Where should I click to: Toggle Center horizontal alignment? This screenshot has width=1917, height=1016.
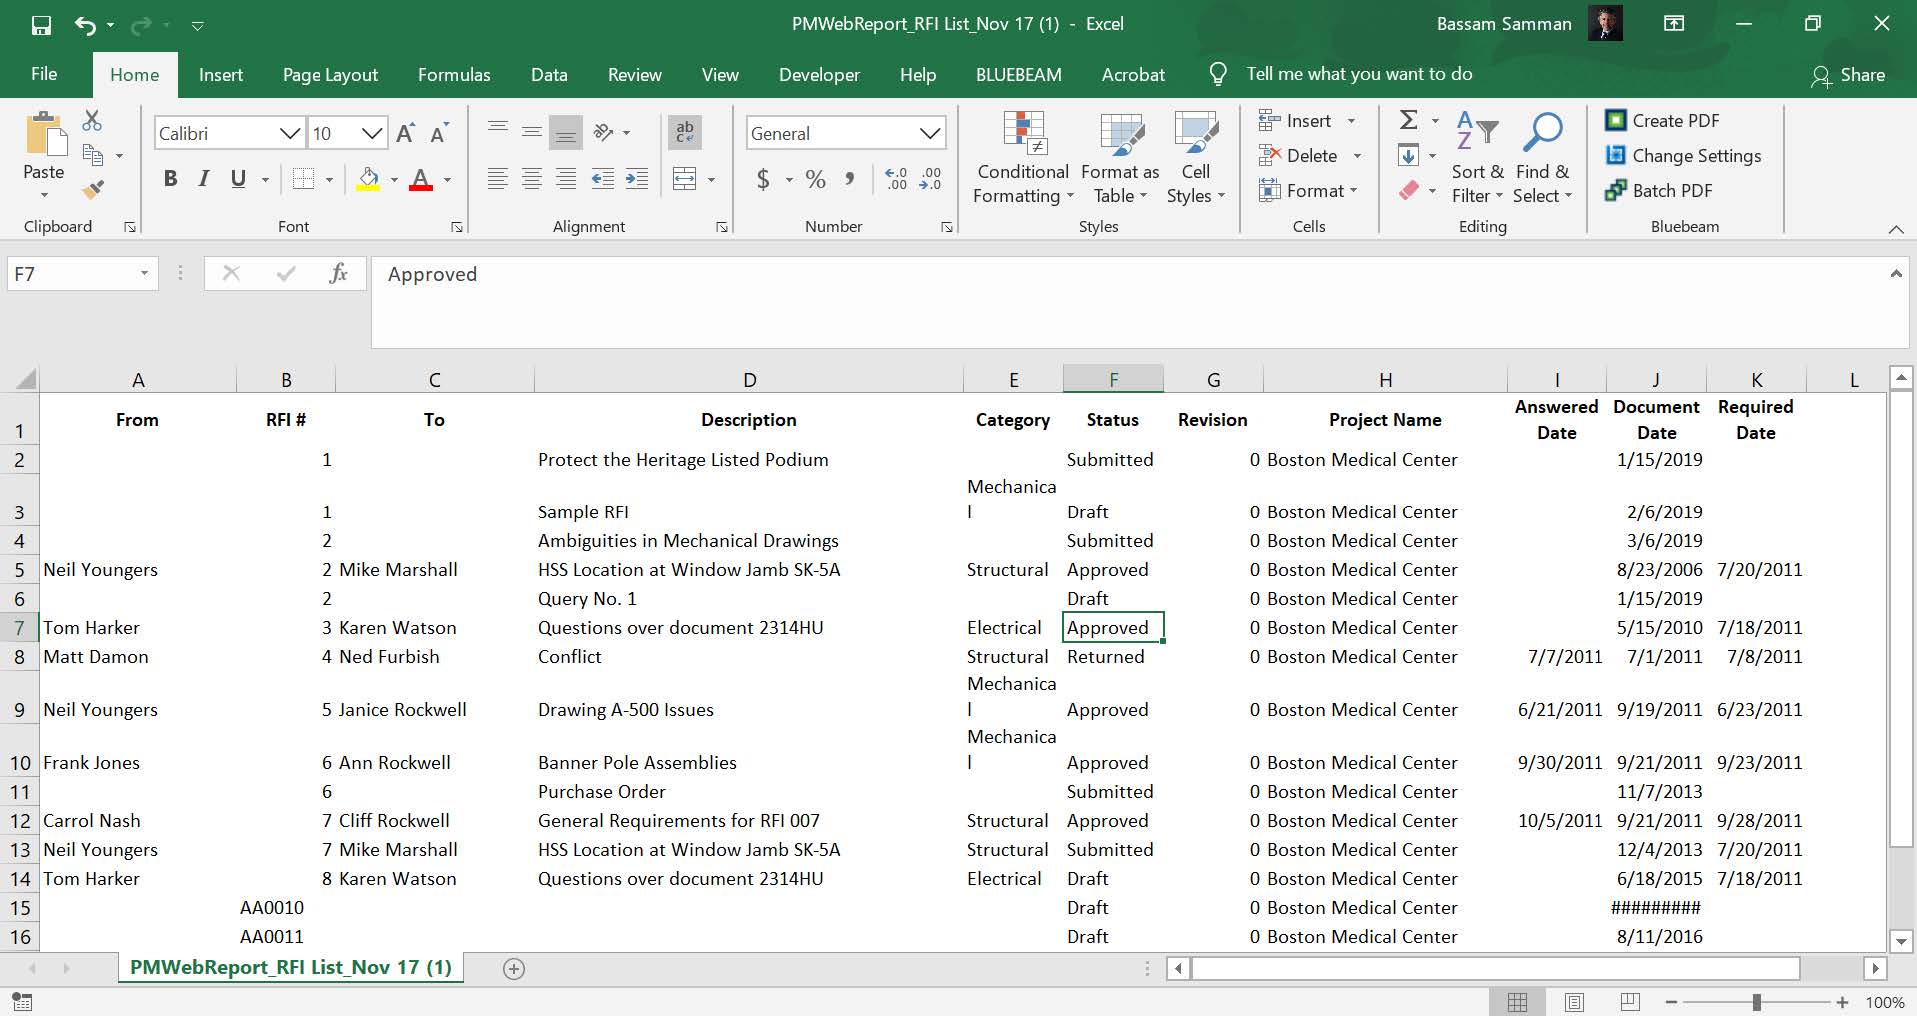(532, 179)
